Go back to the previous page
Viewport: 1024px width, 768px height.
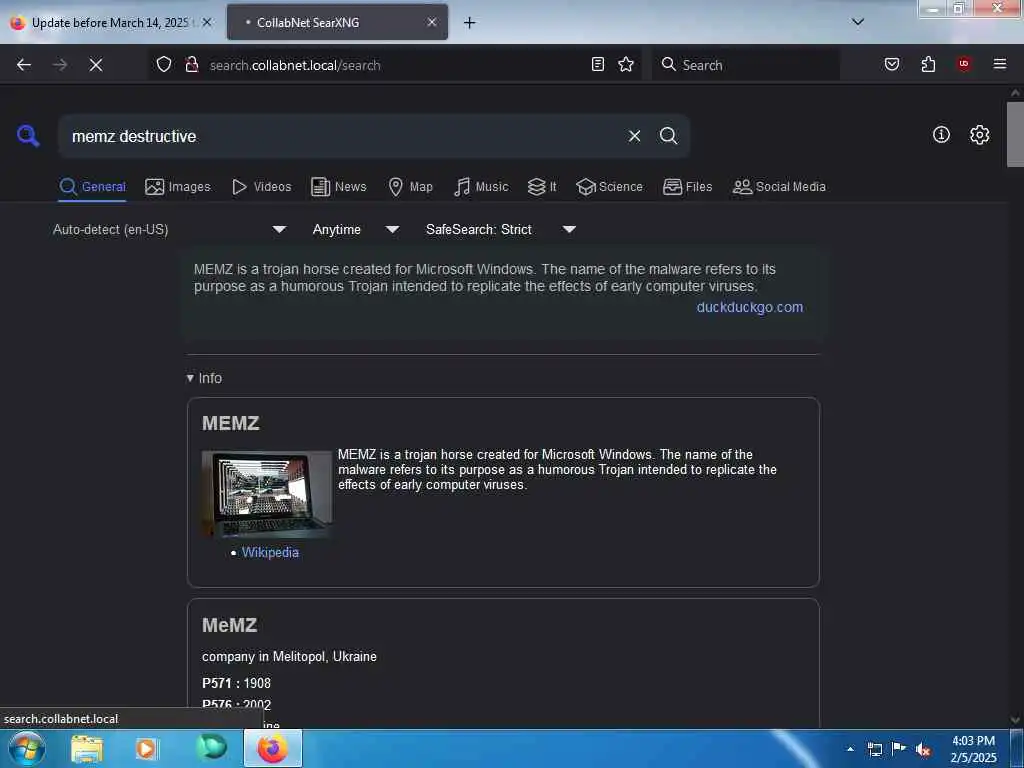click(24, 65)
